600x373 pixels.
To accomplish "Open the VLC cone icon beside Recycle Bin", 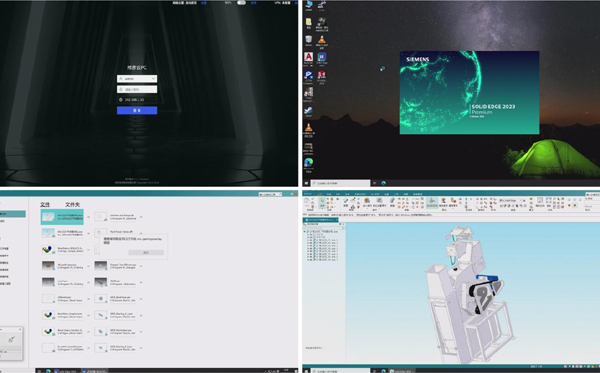I will (322, 40).
